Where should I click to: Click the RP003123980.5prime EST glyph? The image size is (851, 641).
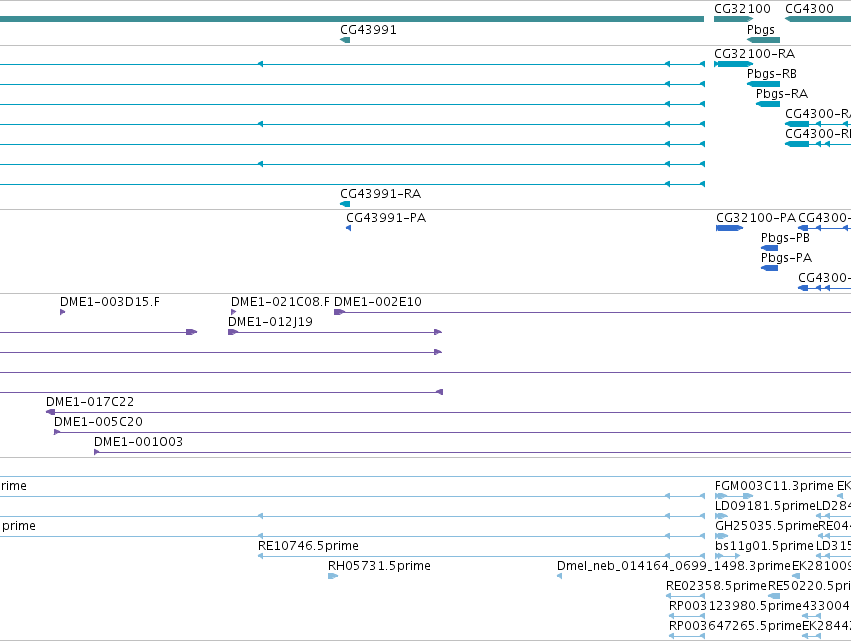pyautogui.click(x=687, y=616)
